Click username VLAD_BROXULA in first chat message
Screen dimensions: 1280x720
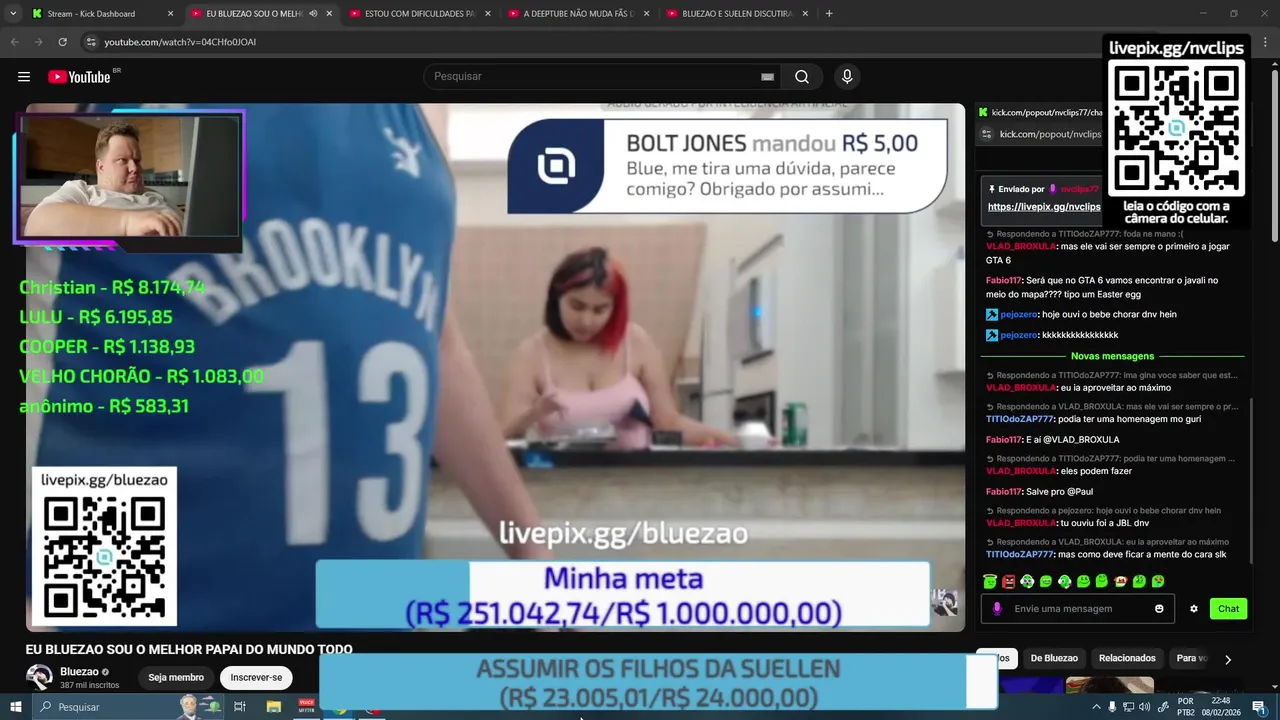pos(1021,246)
